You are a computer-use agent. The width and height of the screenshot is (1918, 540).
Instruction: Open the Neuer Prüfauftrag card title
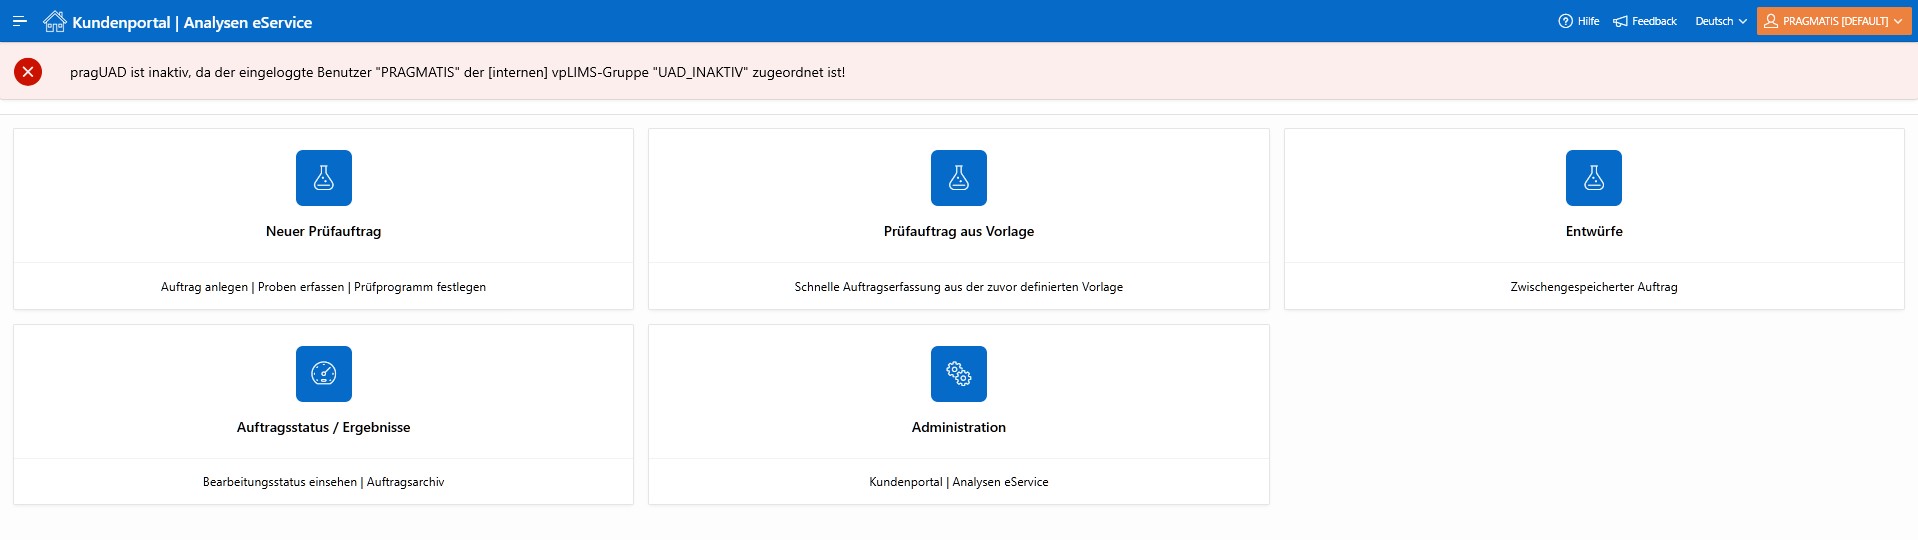point(324,231)
